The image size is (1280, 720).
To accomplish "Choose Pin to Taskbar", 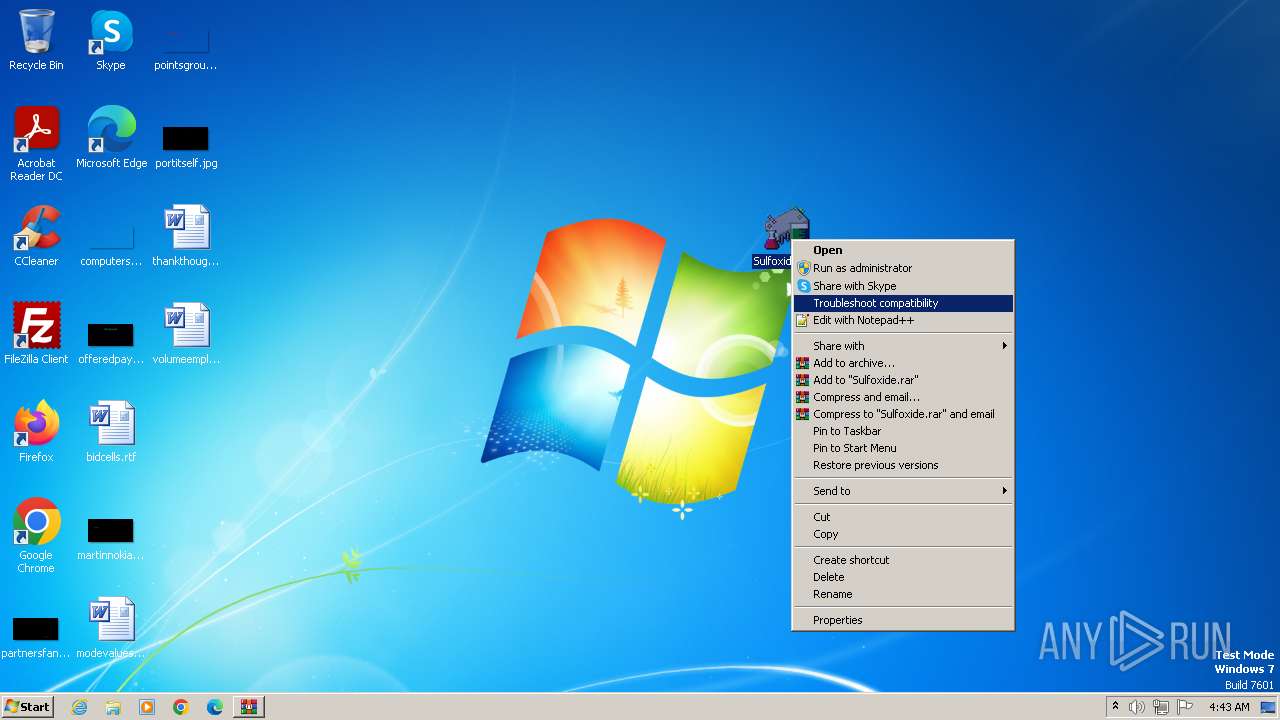I will click(903, 431).
